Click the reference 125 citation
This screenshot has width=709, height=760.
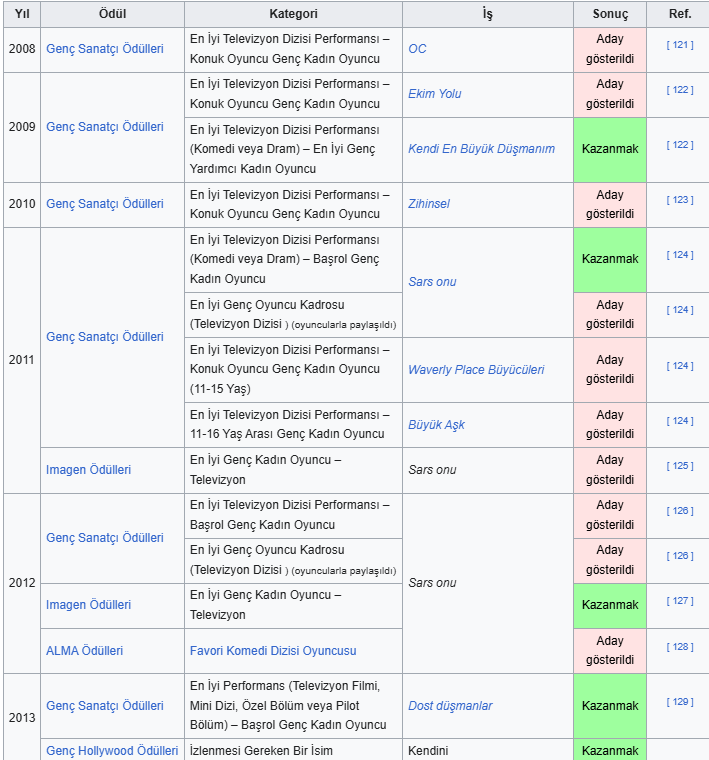(x=680, y=466)
